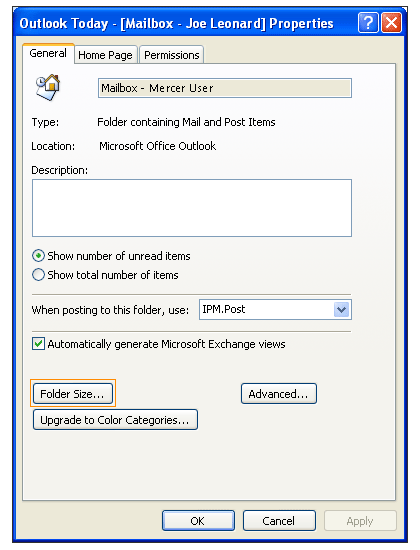Click 'Folder containing Mail and Post Items' text
Screen dimensions: 420x550
(x=186, y=122)
